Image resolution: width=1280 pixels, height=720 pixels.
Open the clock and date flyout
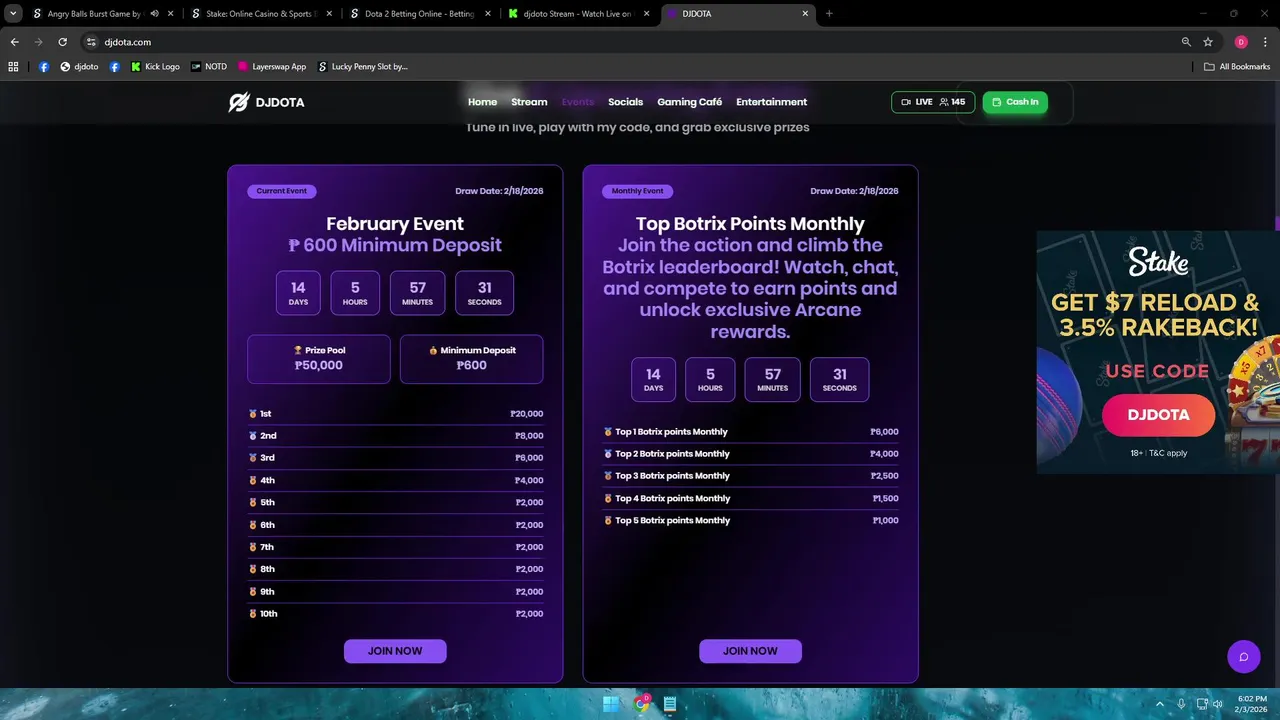(1252, 704)
